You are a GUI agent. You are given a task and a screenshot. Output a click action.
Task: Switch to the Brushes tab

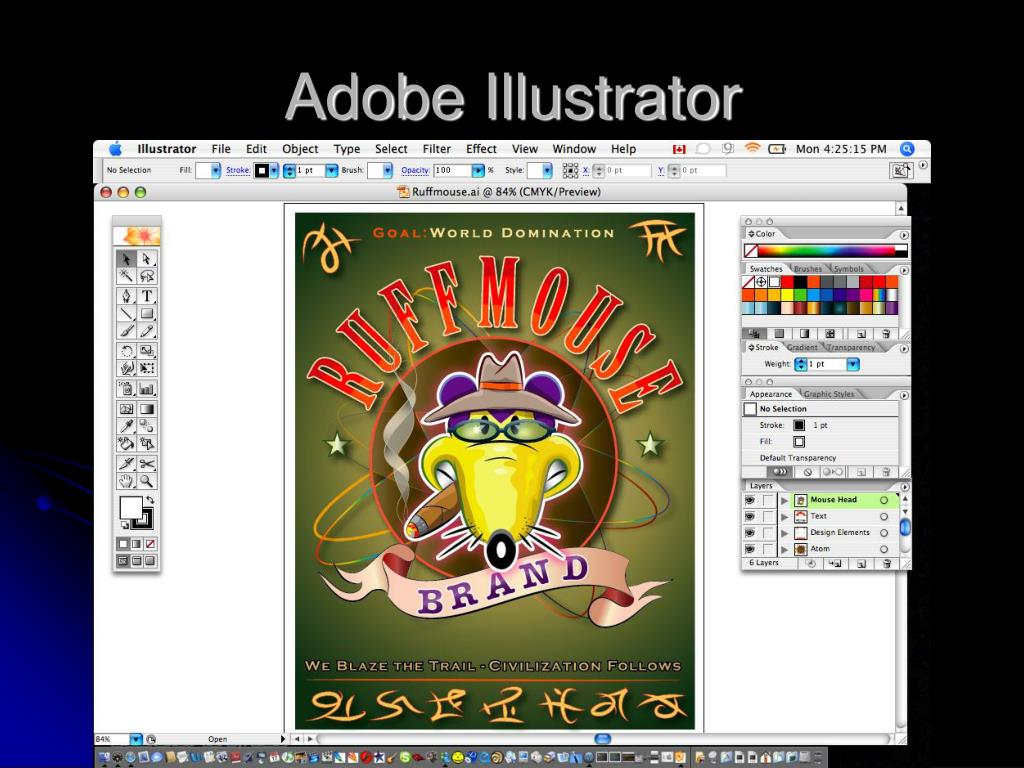pyautogui.click(x=808, y=269)
